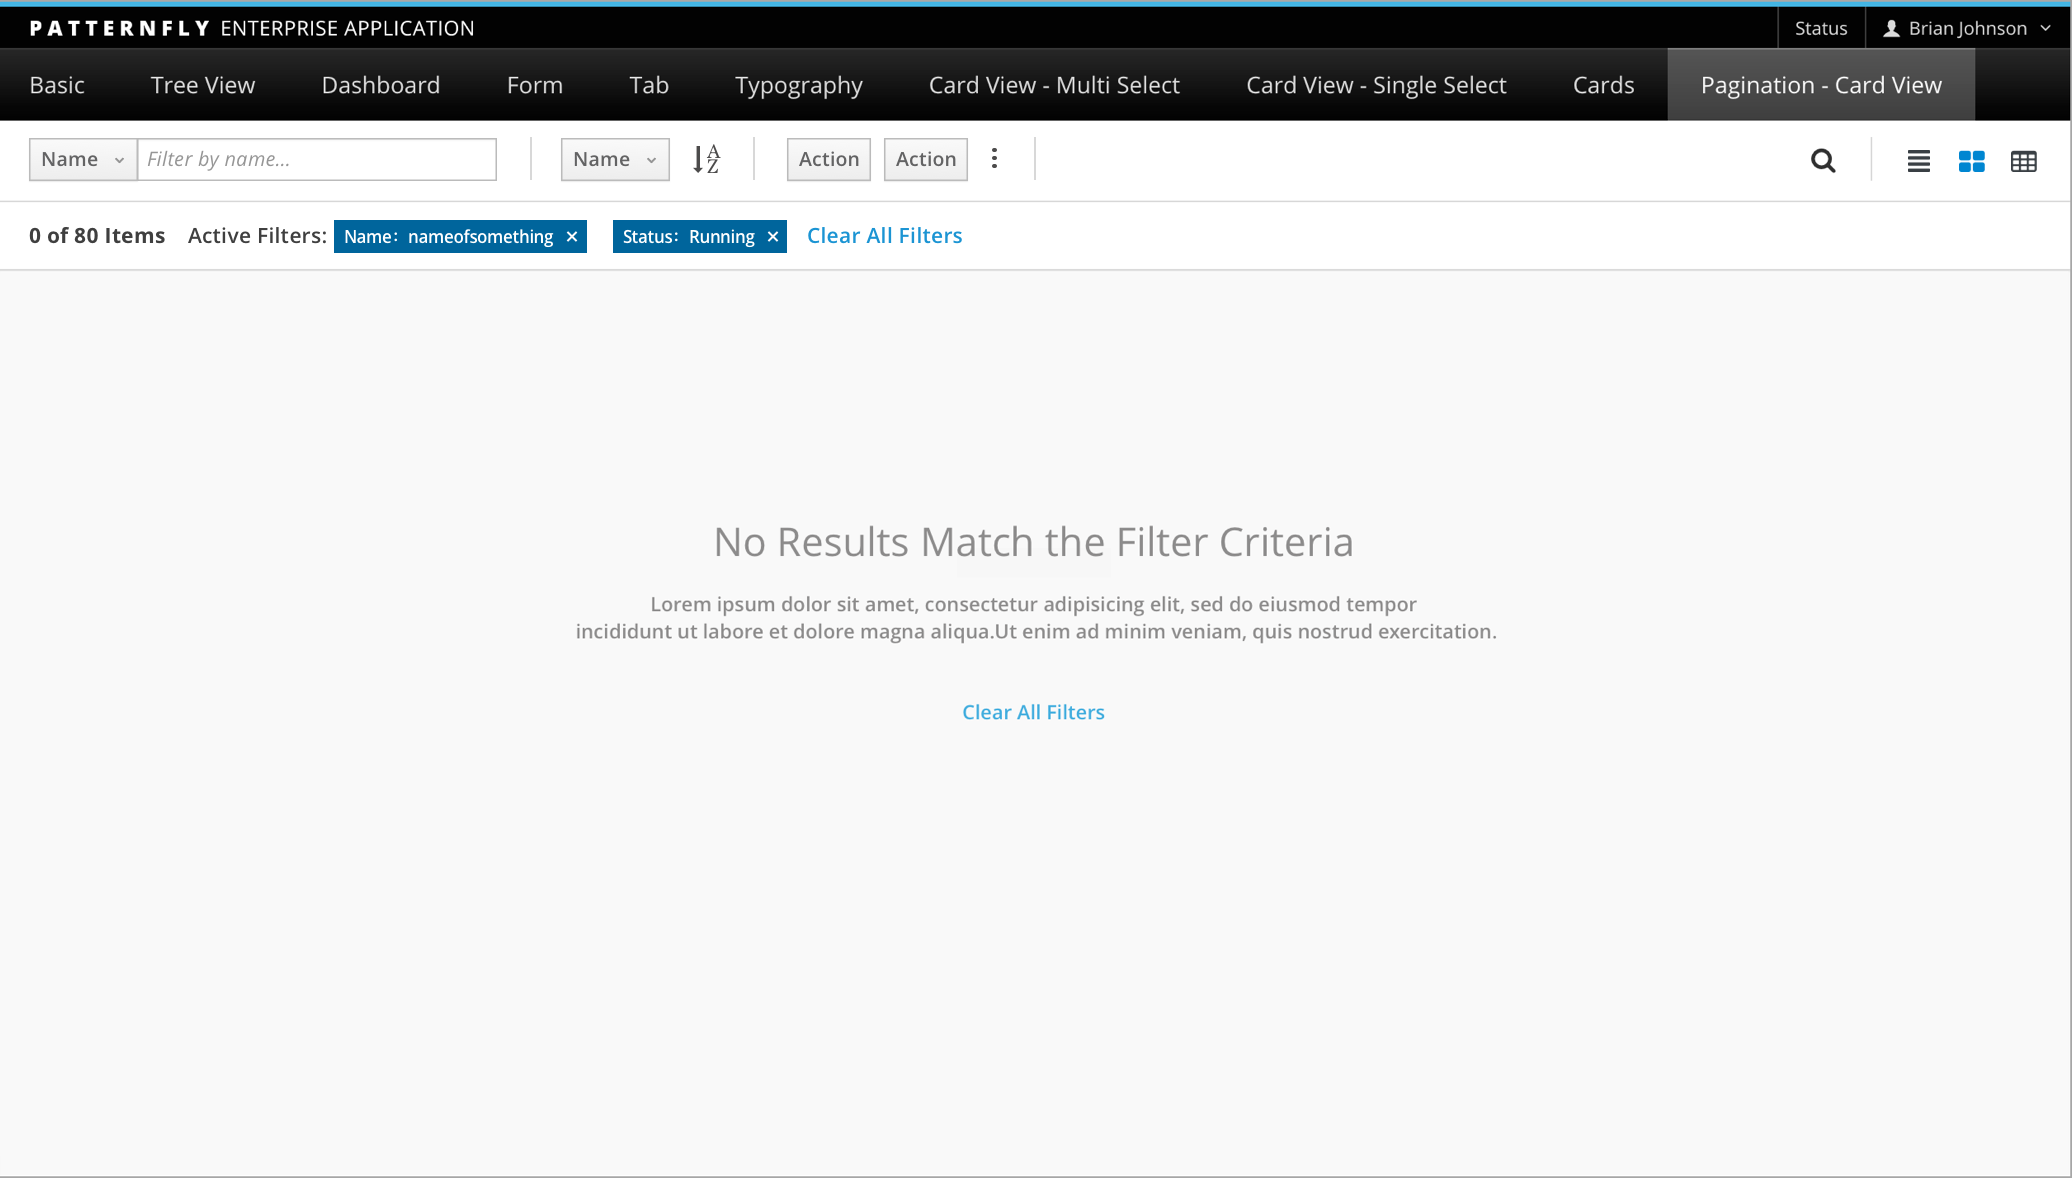This screenshot has width=2072, height=1178.
Task: Click the search icon
Action: 1822,159
